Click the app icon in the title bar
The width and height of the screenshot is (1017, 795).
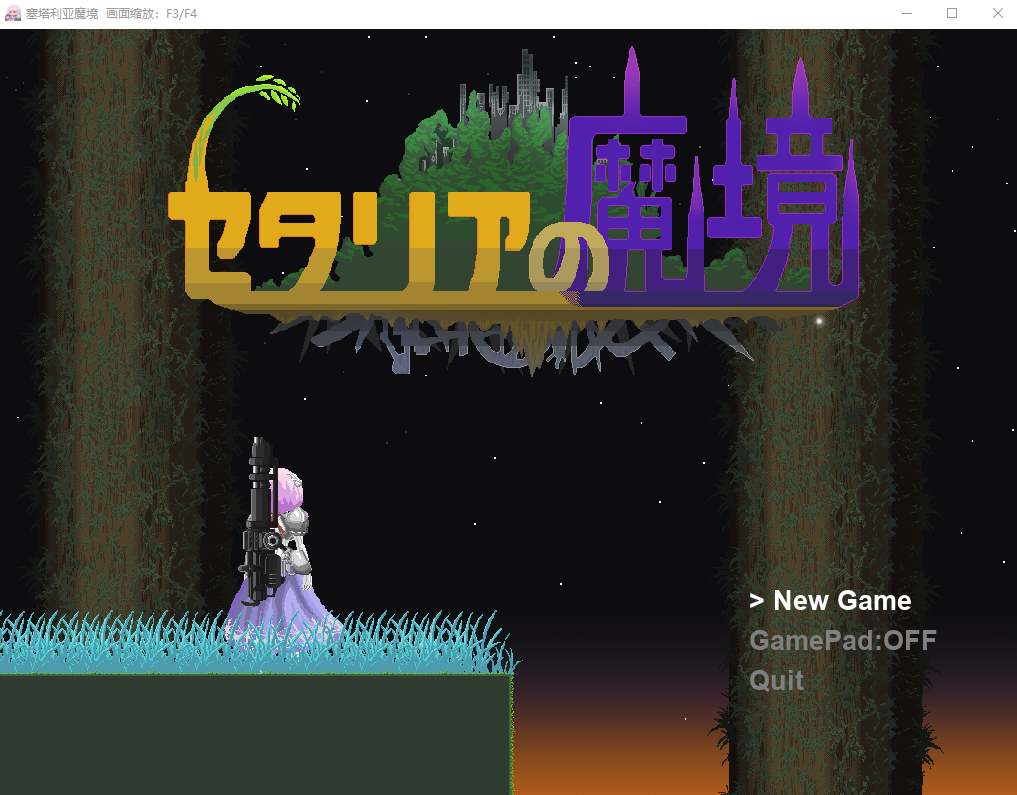13,13
